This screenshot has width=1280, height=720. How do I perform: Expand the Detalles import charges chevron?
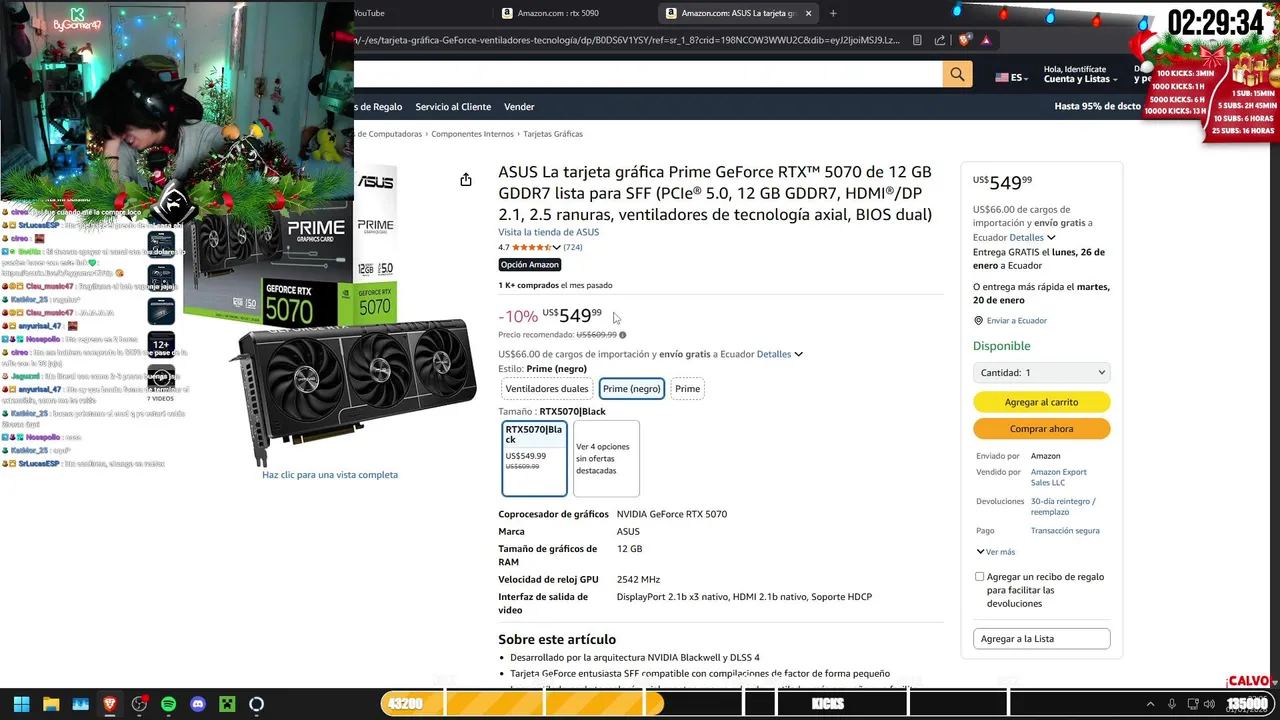coord(798,354)
